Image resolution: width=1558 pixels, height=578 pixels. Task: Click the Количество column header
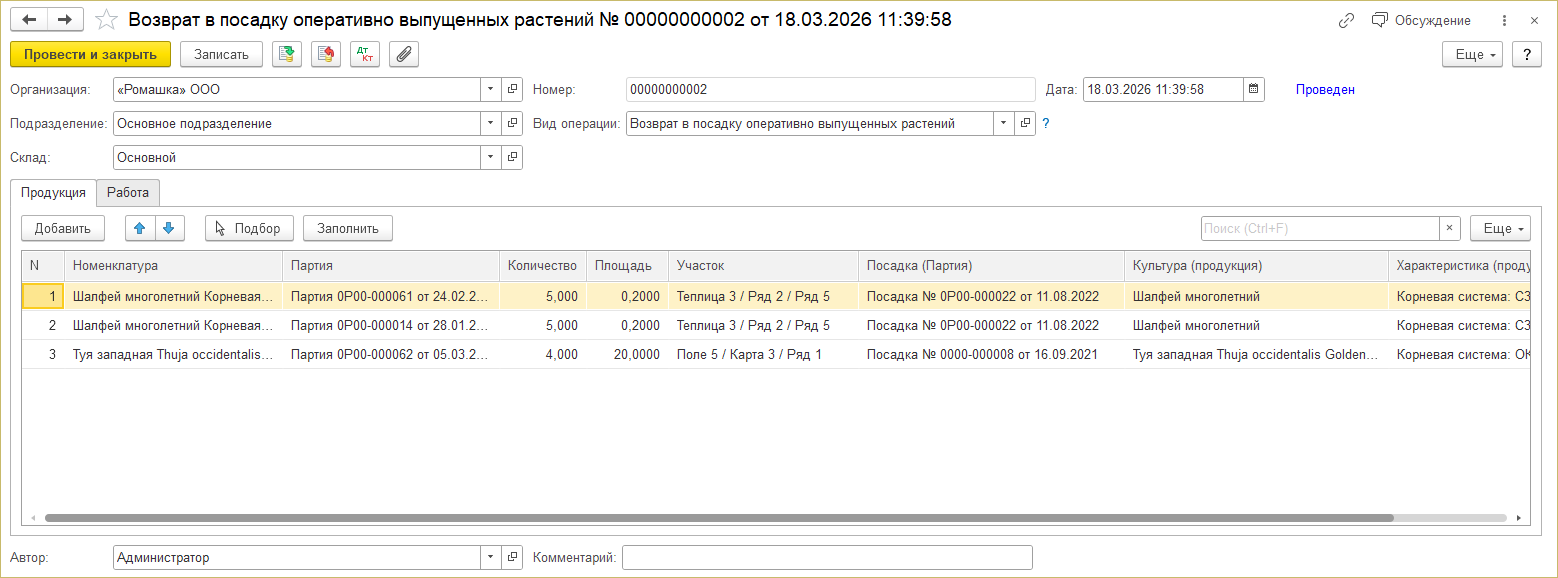[x=543, y=266]
